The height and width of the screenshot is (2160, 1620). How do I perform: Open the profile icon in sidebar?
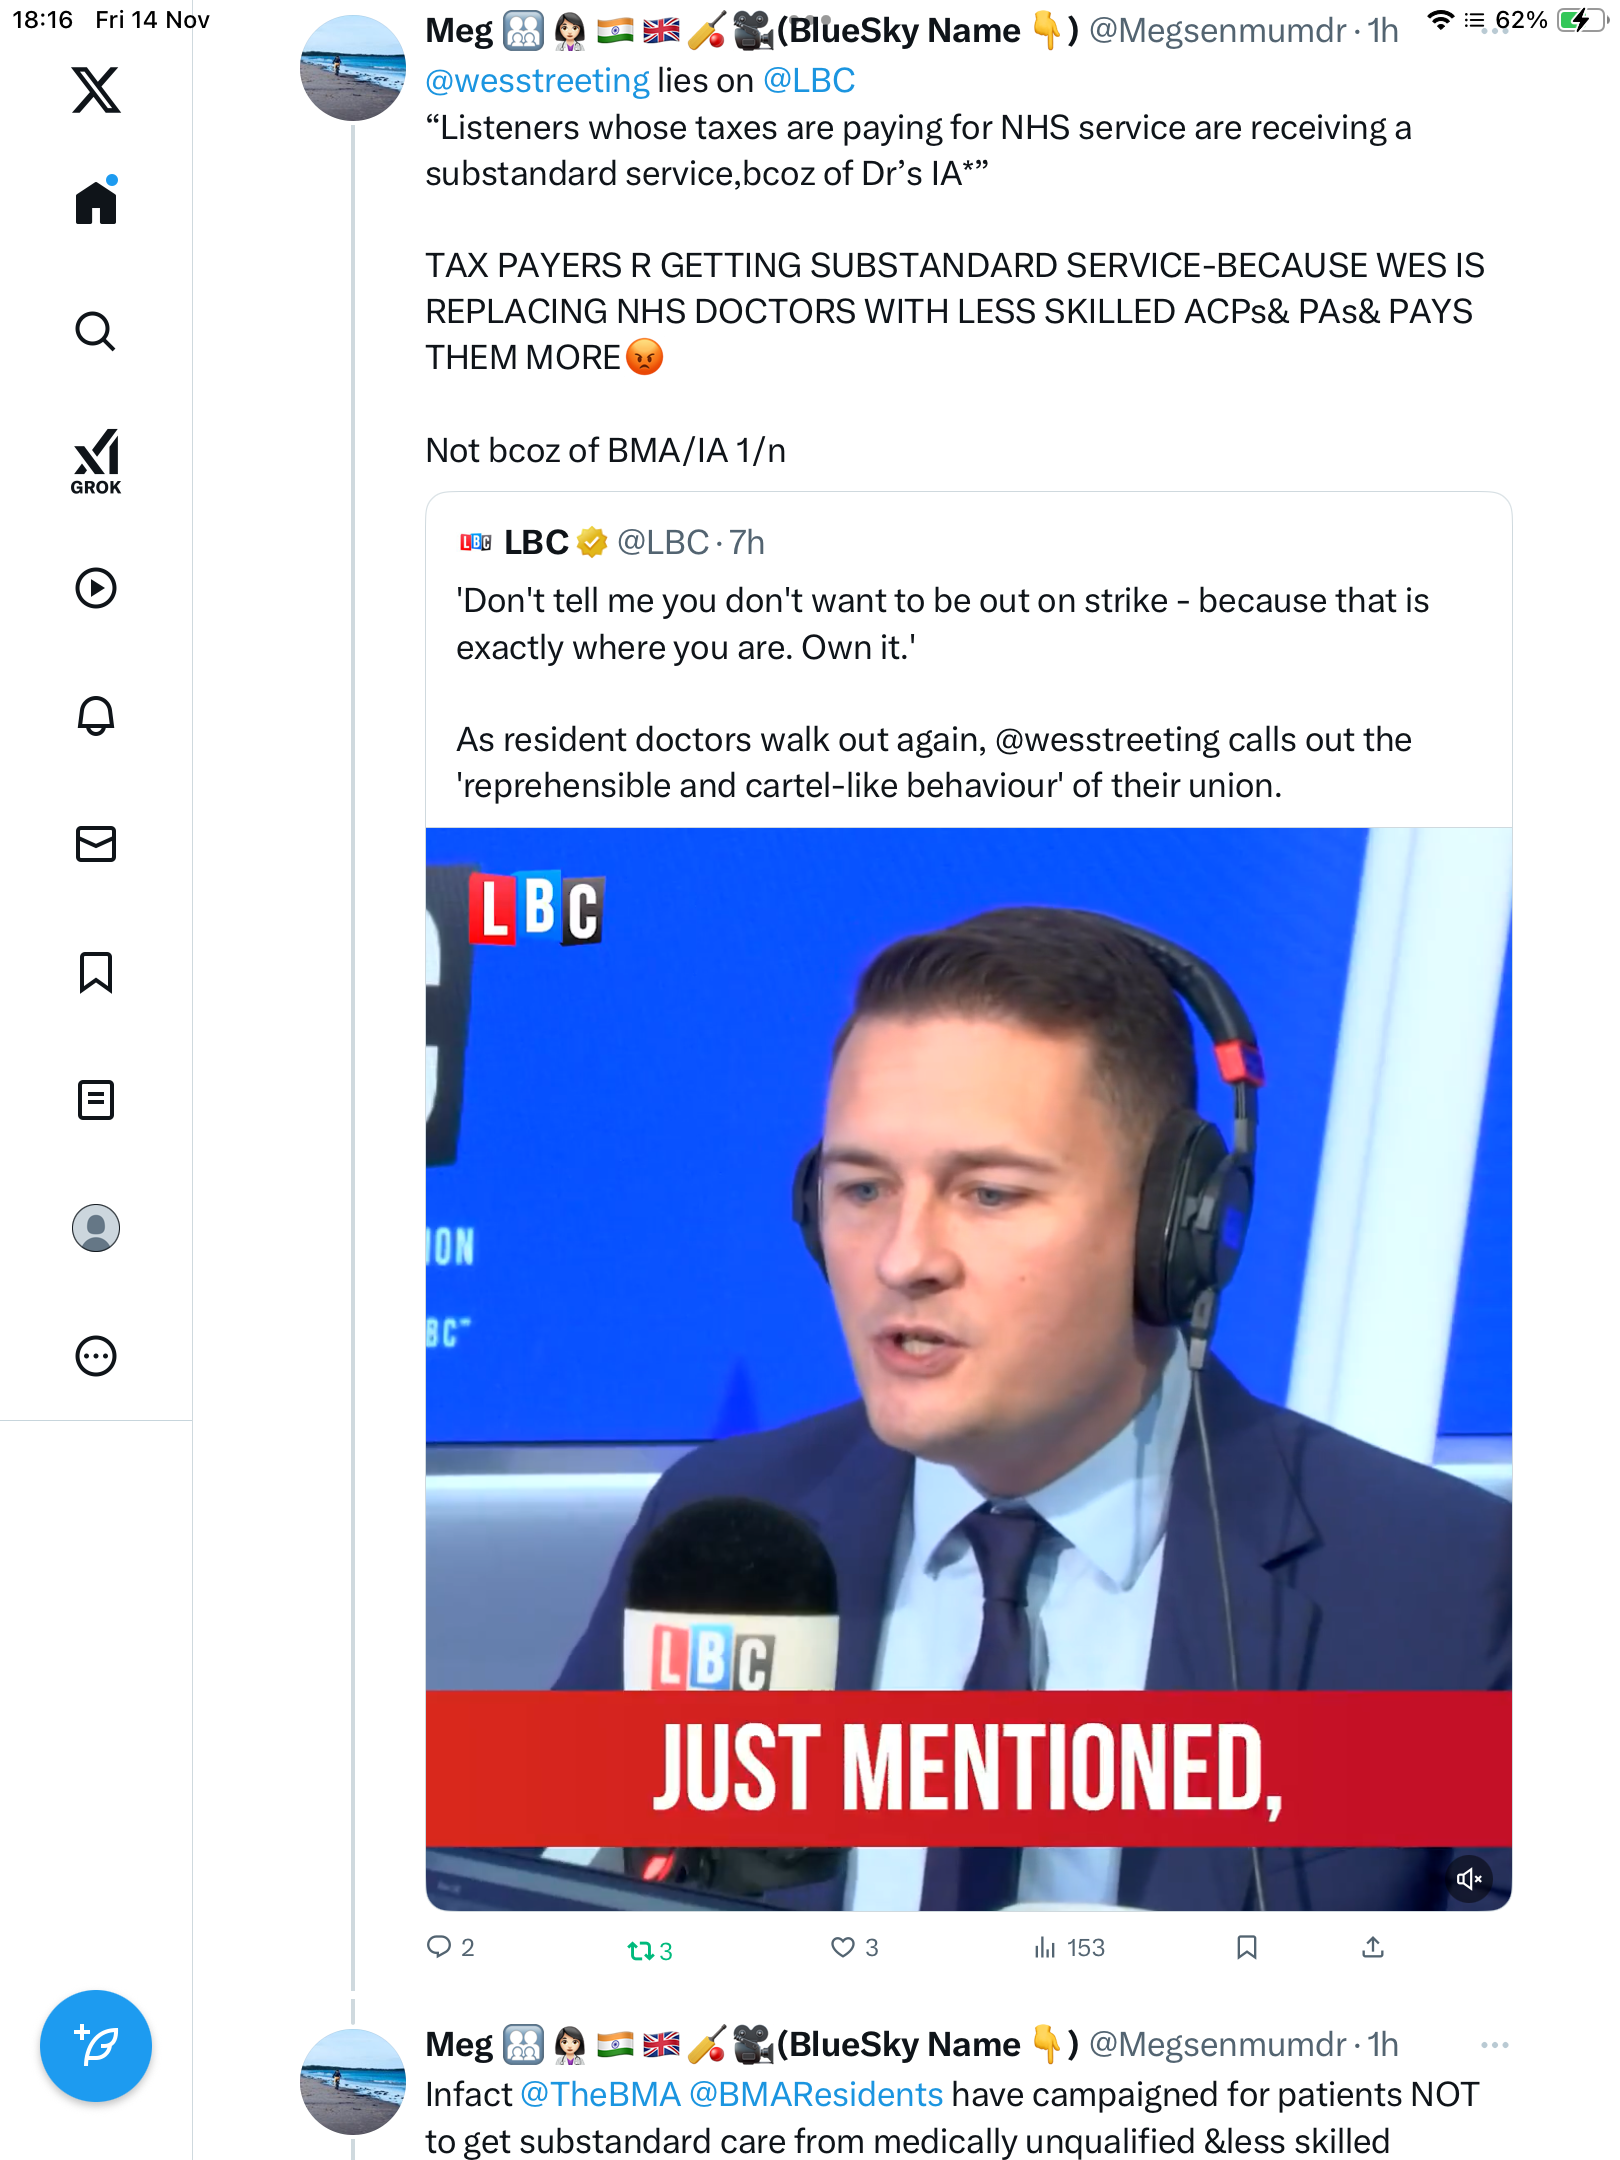[96, 1228]
